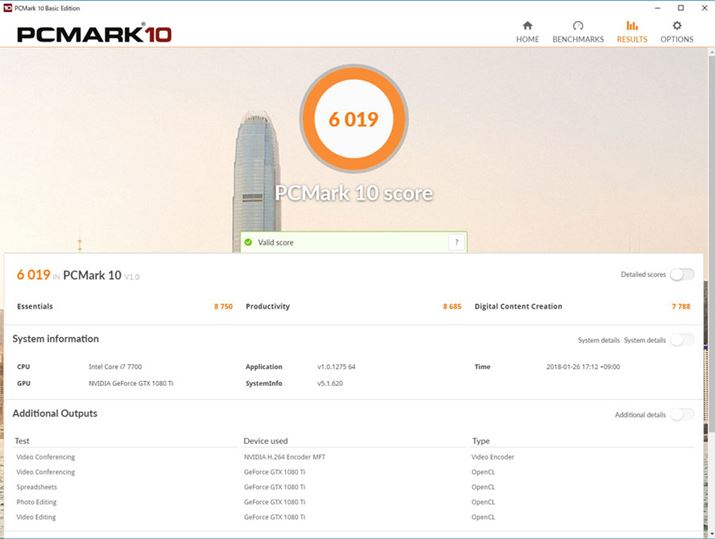This screenshot has height=539, width=715.
Task: Click the results bar chart icon
Action: coord(632,25)
